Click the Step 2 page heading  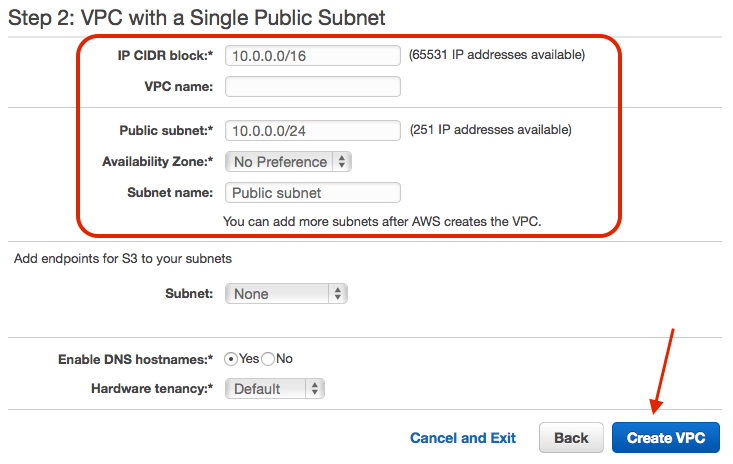[x=196, y=17]
